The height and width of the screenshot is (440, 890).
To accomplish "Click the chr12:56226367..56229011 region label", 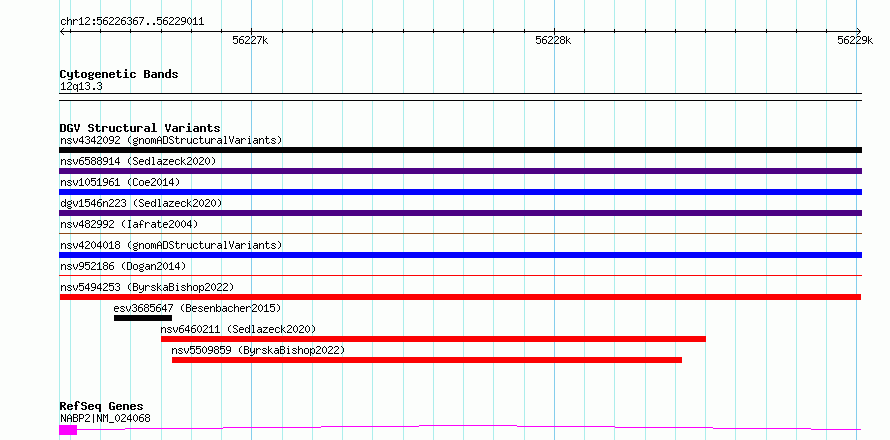I will click(x=132, y=22).
